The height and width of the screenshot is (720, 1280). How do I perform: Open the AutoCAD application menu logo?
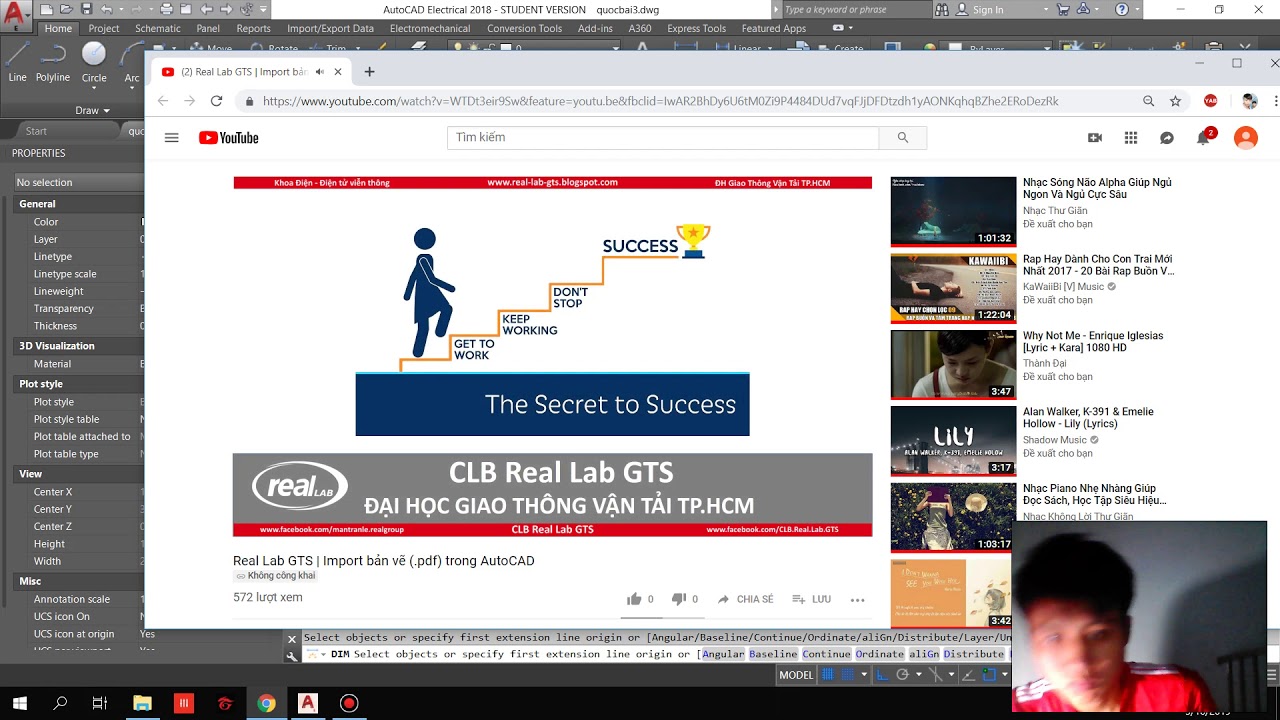14,14
